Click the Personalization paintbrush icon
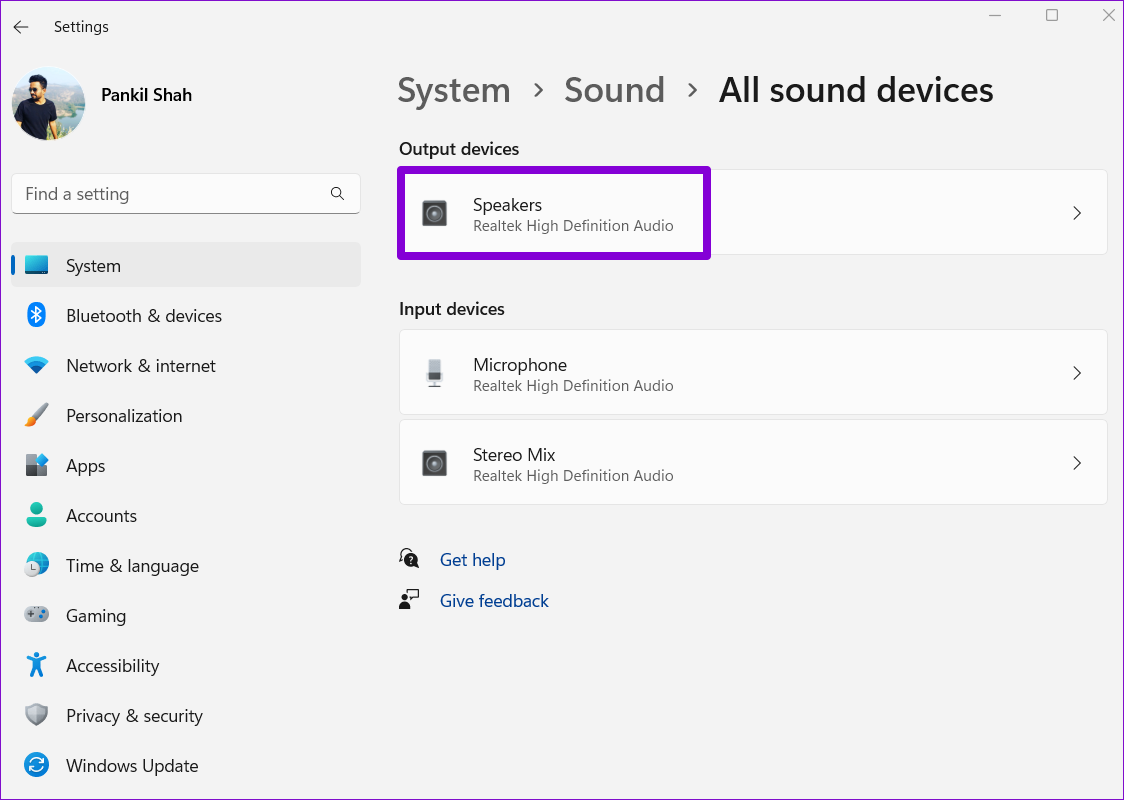This screenshot has width=1124, height=800. 37,415
